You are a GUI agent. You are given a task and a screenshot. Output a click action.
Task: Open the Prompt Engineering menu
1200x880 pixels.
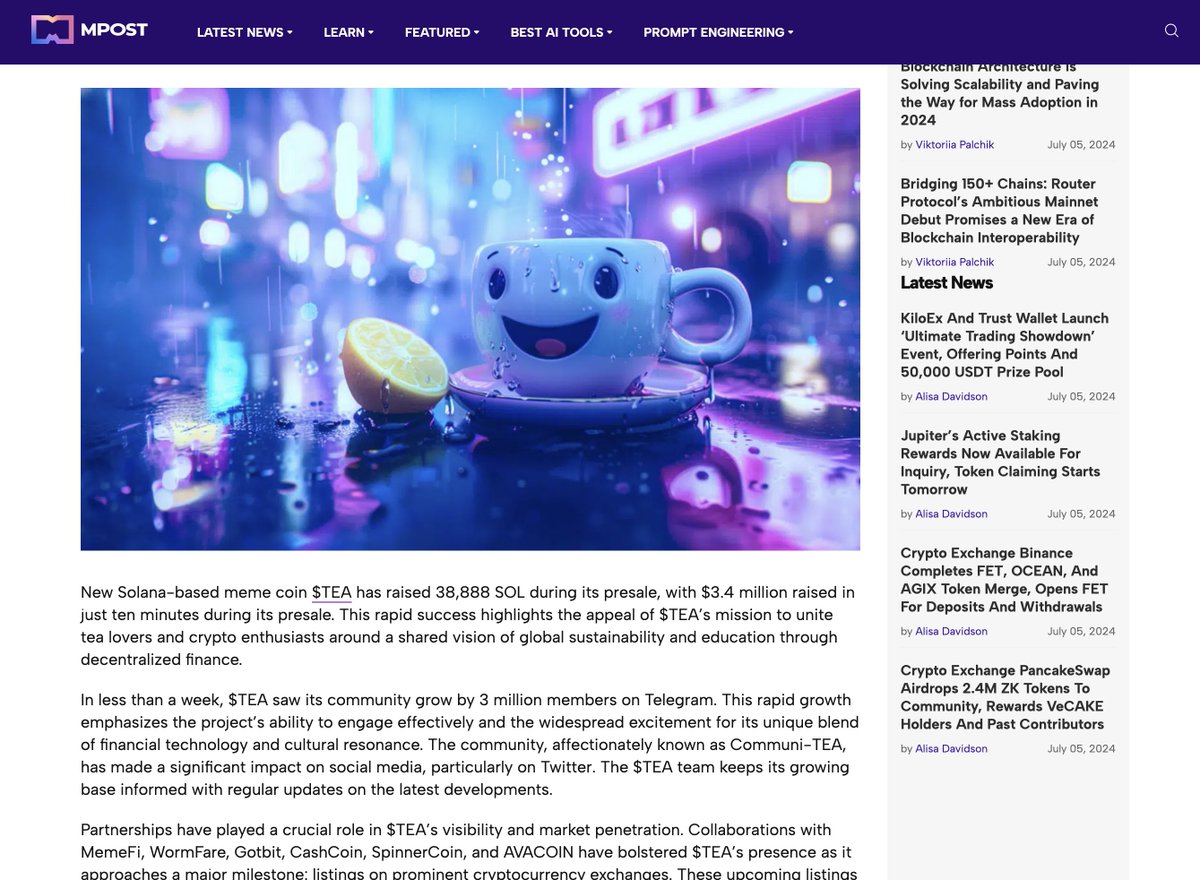[719, 32]
